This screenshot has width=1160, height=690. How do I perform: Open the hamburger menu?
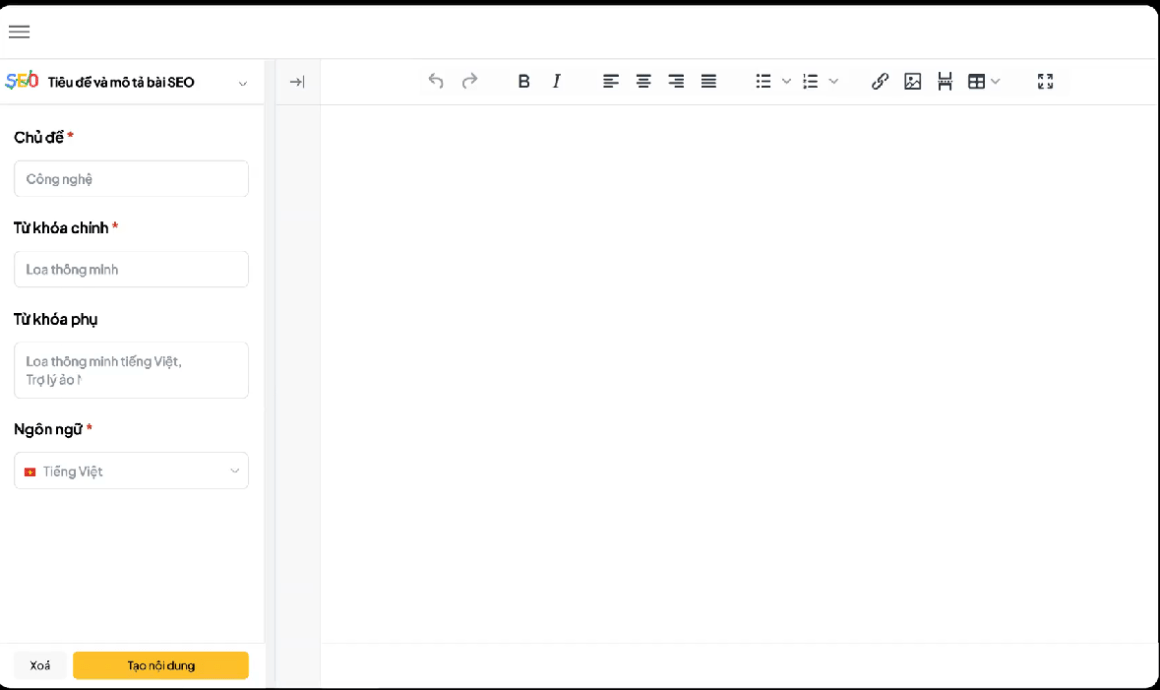pyautogui.click(x=19, y=31)
